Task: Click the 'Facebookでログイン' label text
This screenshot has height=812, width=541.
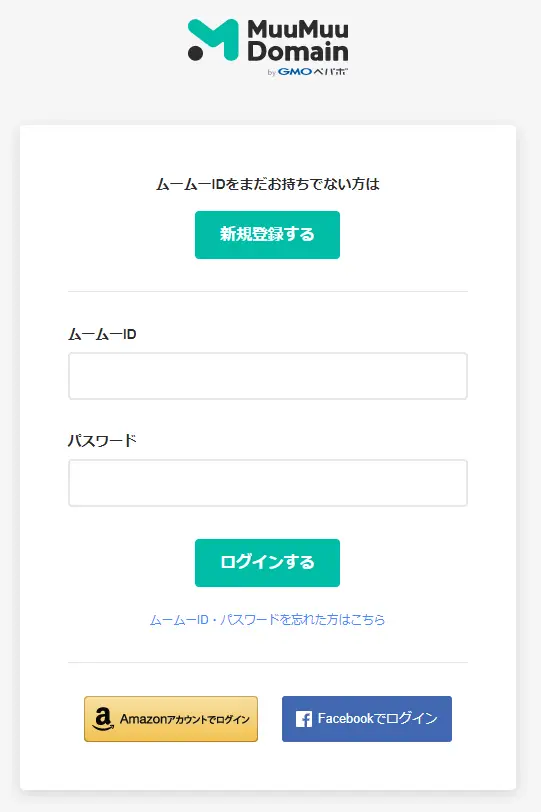Action: click(377, 719)
